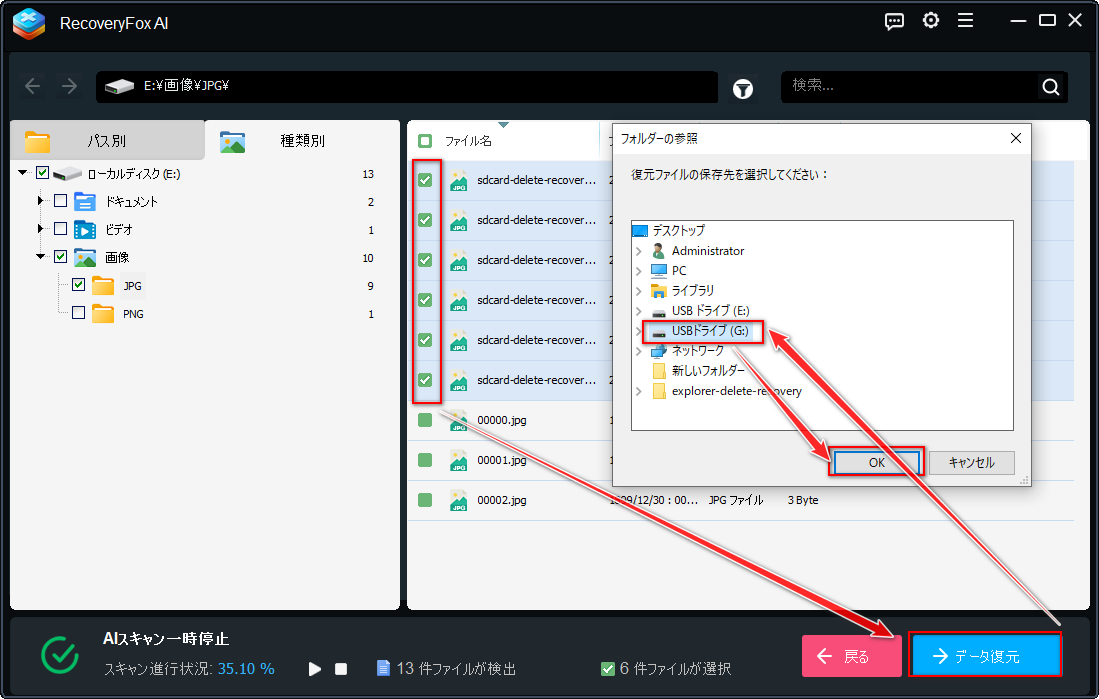Click the 3 Byte size cell
Viewport: 1099px width, 699px height.
(803, 500)
